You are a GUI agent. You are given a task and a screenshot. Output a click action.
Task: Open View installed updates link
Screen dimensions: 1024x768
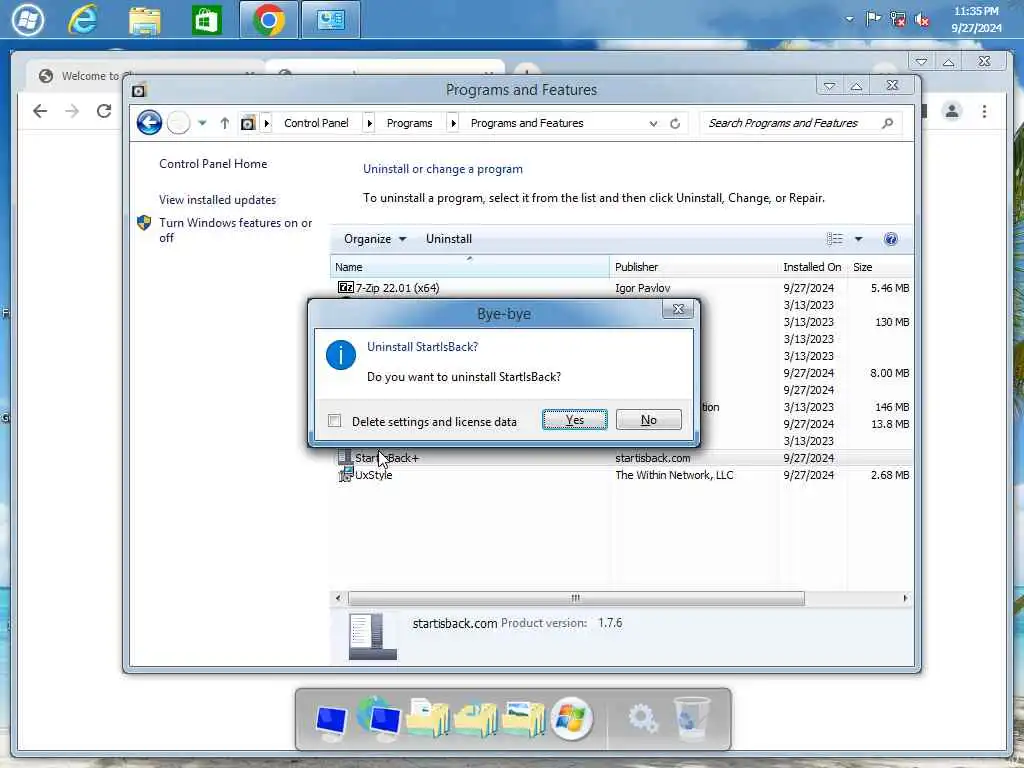point(217,200)
